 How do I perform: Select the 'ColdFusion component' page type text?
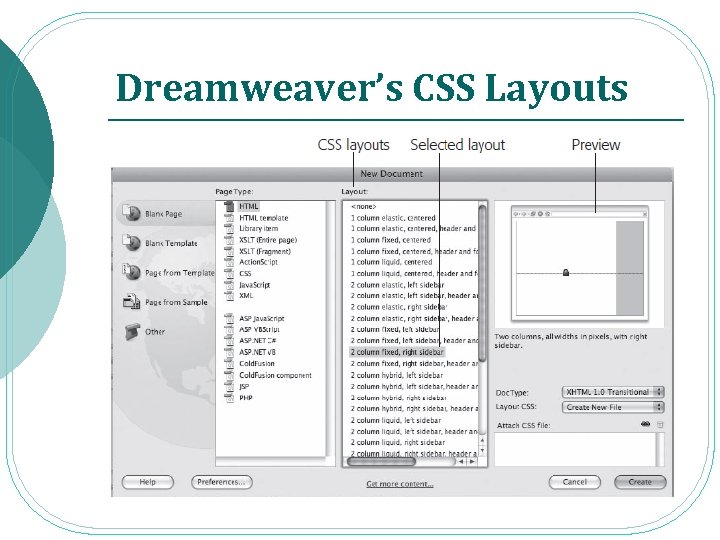pyautogui.click(x=275, y=375)
